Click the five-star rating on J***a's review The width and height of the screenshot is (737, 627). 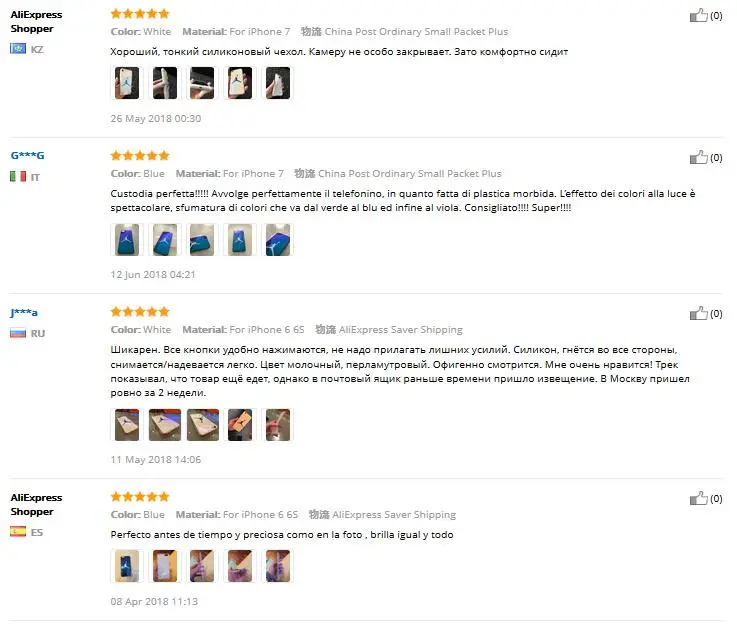(x=140, y=312)
